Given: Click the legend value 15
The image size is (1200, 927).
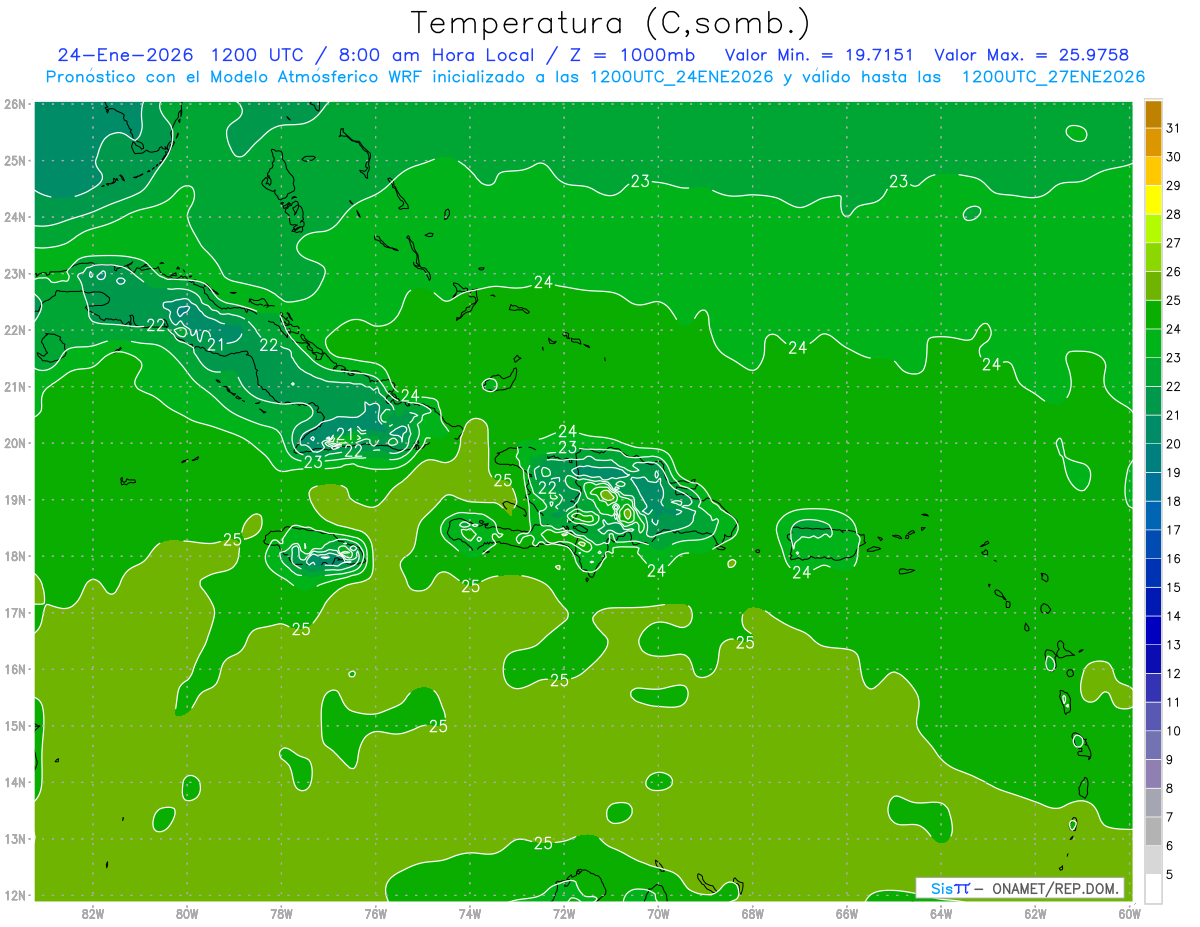Looking at the screenshot, I should tap(1173, 589).
